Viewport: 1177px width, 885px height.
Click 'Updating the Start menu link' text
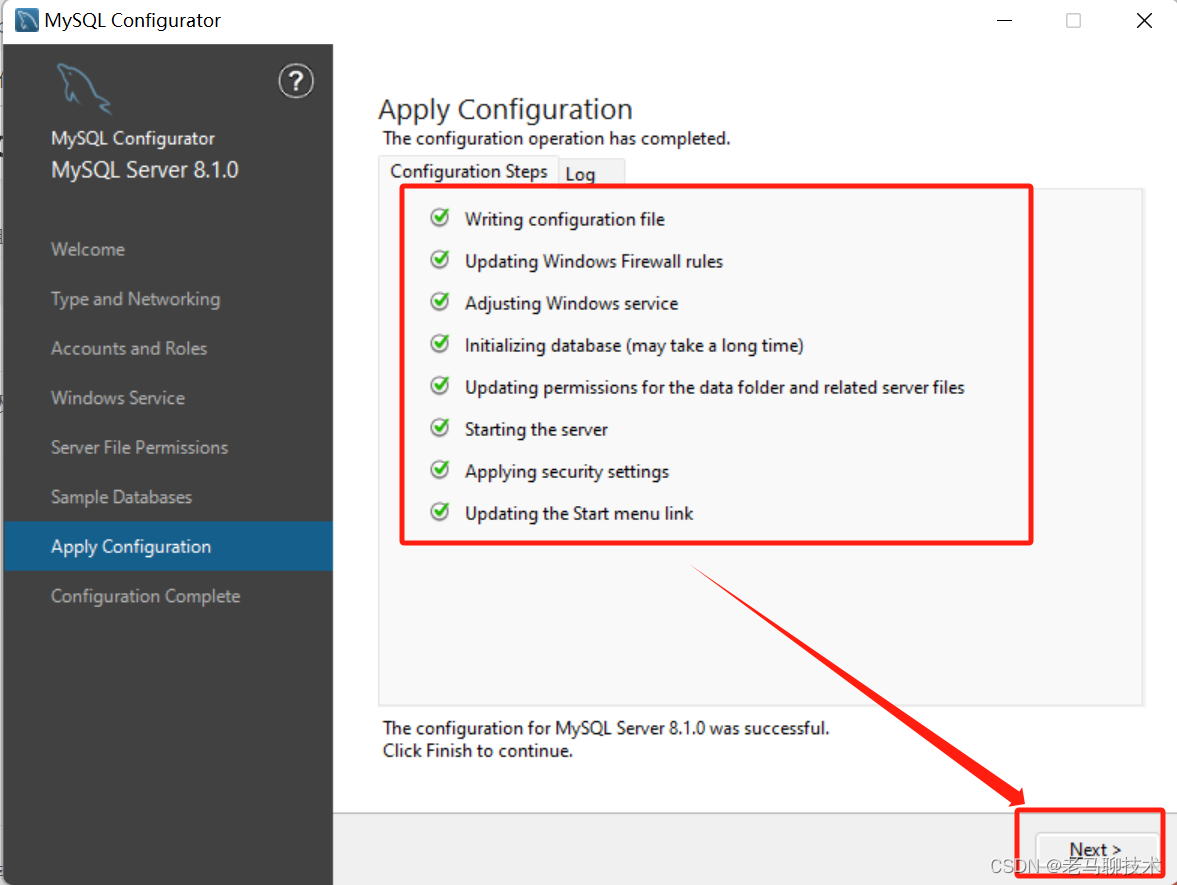coord(579,513)
